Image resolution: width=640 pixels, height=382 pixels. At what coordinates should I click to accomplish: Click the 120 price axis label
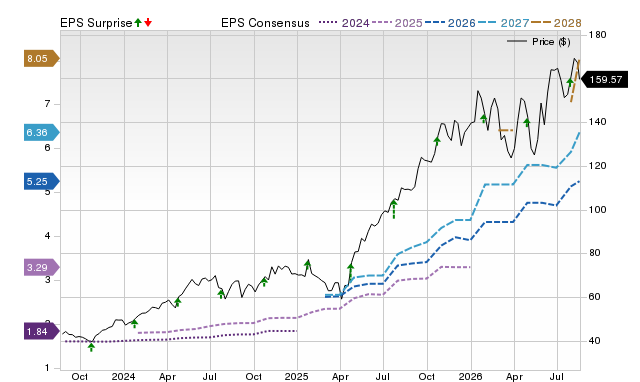pos(597,166)
